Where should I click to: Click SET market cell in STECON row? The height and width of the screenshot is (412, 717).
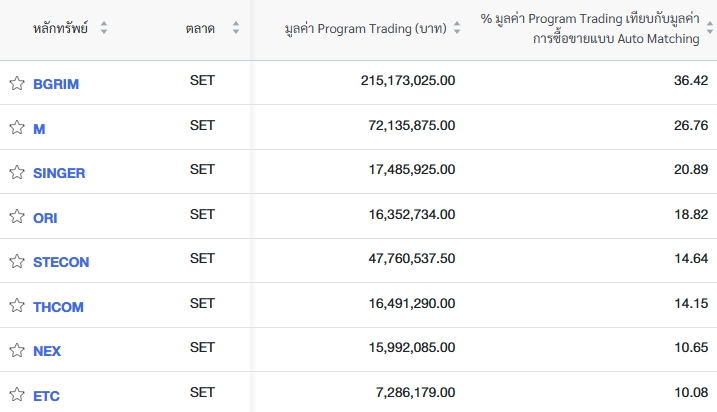[202, 258]
